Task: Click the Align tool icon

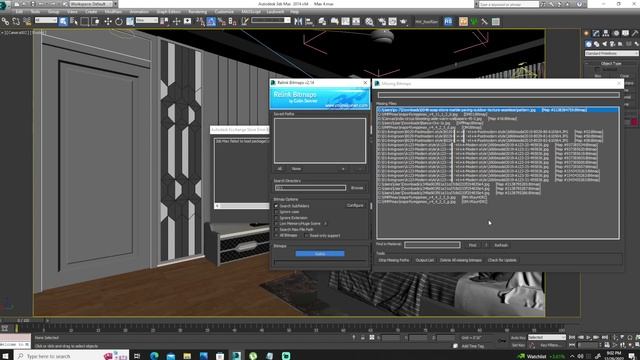Action: (x=309, y=22)
